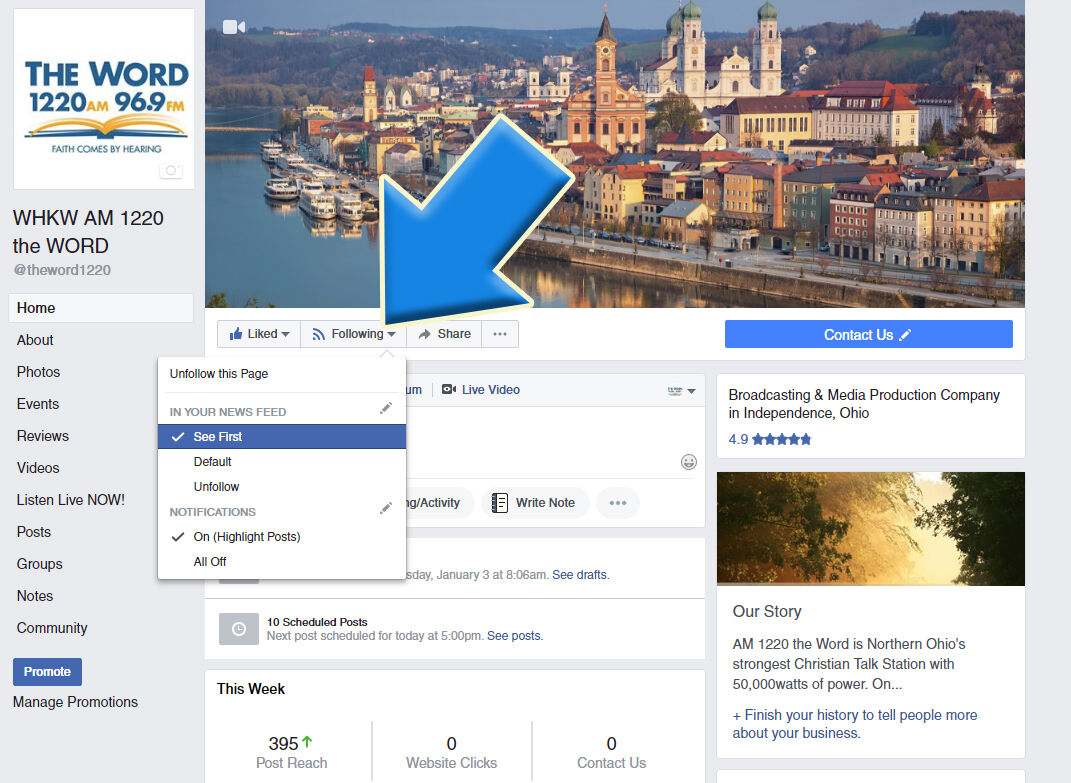Click the scheduled posts clock icon
The height and width of the screenshot is (783, 1071).
238,629
